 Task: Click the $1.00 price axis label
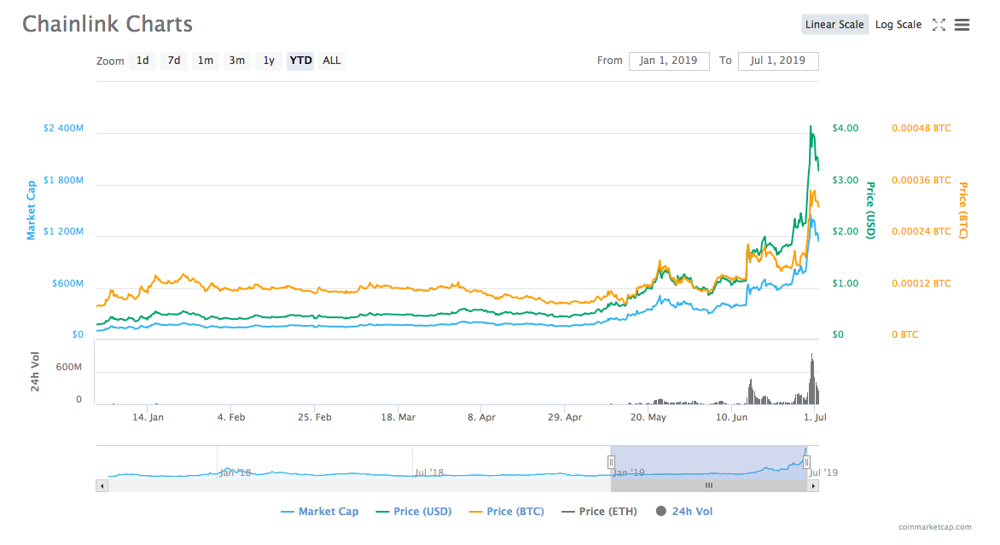tap(845, 284)
